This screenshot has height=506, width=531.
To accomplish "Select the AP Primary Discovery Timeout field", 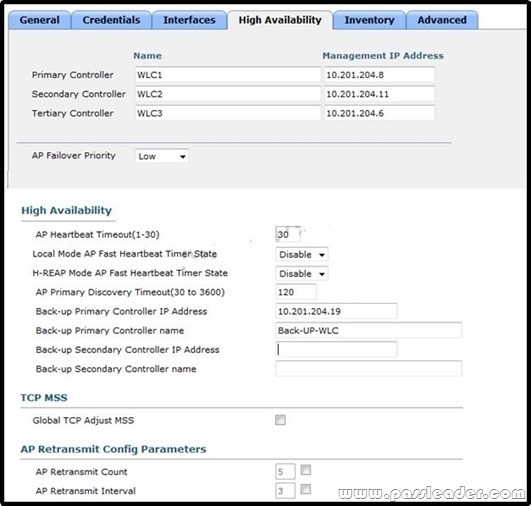I will 296,292.
